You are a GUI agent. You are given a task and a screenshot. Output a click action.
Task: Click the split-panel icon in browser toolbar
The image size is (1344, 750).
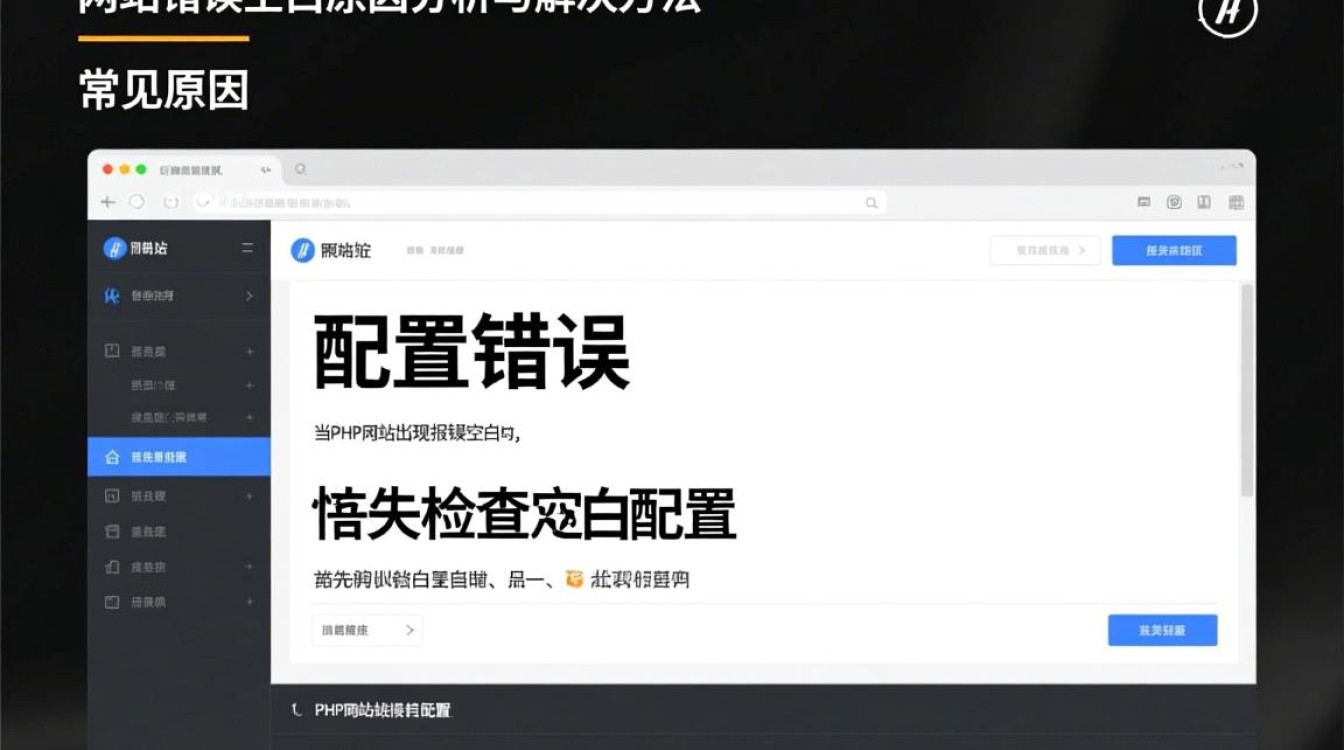[1204, 202]
